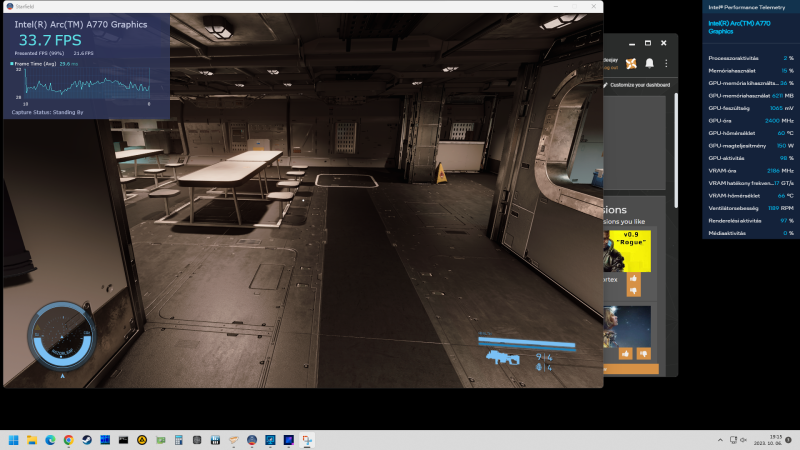This screenshot has width=800, height=450.
Task: Select the Renderelési aktivitás row
Action: [x=751, y=221]
